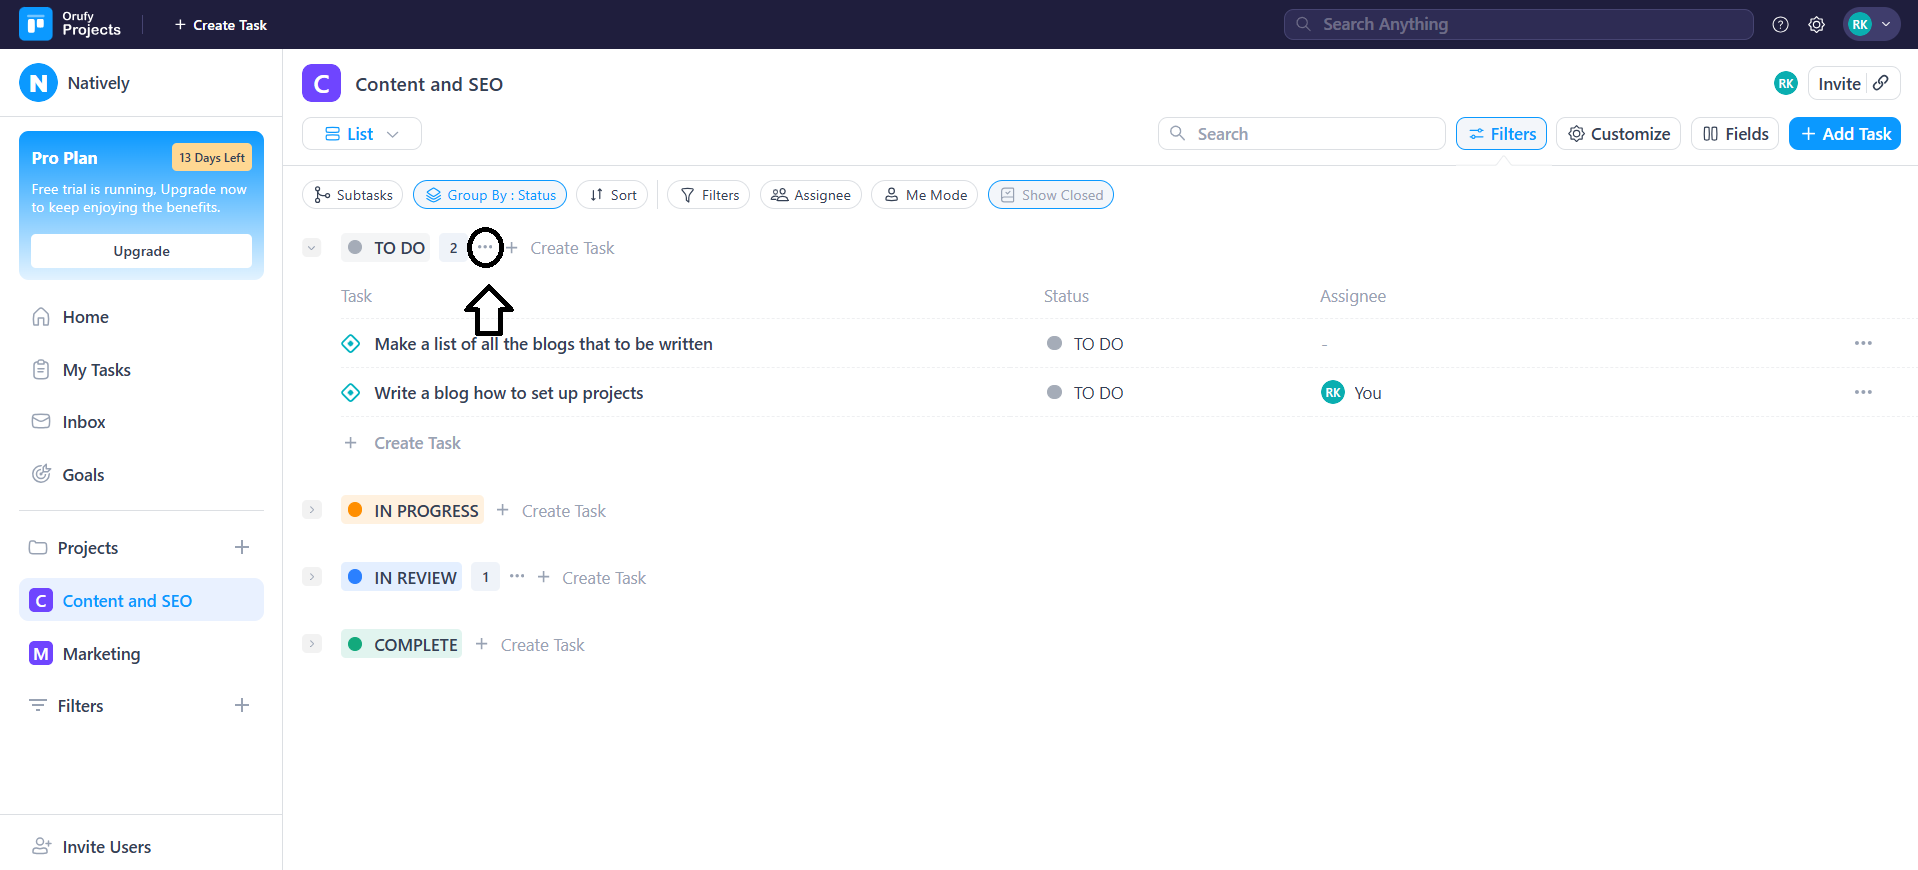This screenshot has width=1918, height=870.
Task: Toggle Show Closed tasks
Action: tap(1050, 195)
